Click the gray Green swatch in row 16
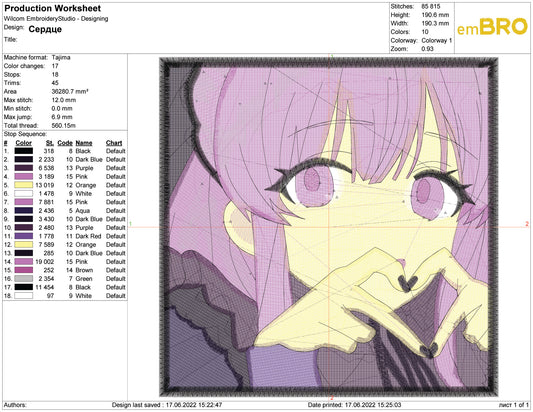The width and height of the screenshot is (533, 412). click(x=23, y=278)
